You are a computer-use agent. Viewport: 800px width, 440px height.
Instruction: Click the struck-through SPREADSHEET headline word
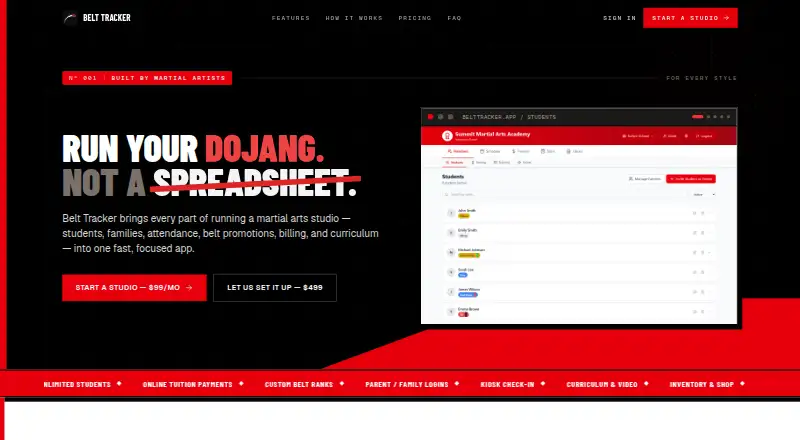tap(255, 183)
